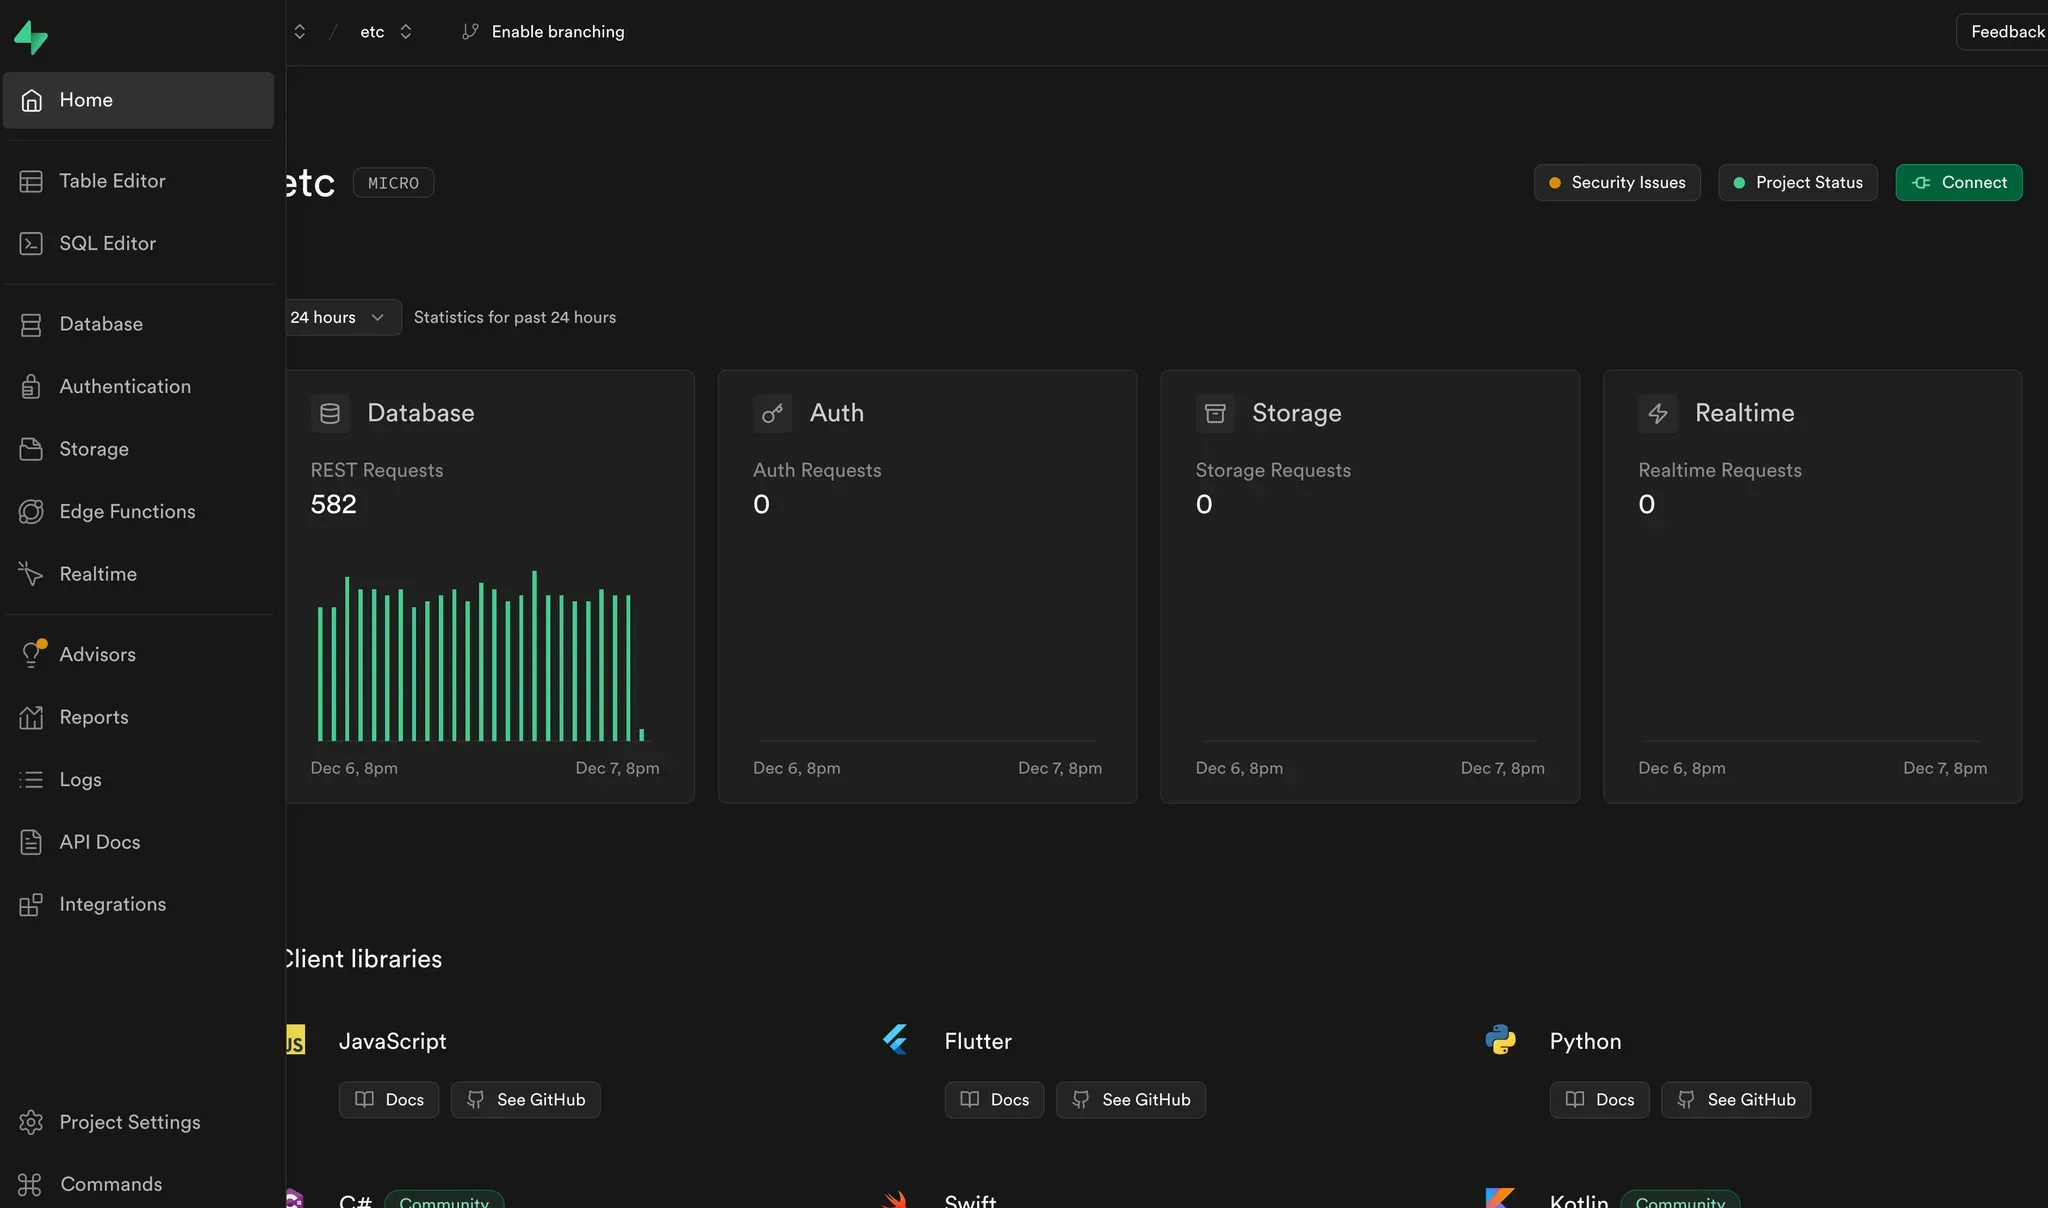Click the Logs list icon

31,779
